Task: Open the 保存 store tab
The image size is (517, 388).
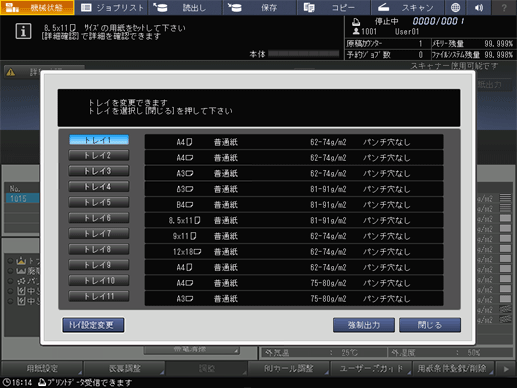Action: pyautogui.click(x=260, y=7)
